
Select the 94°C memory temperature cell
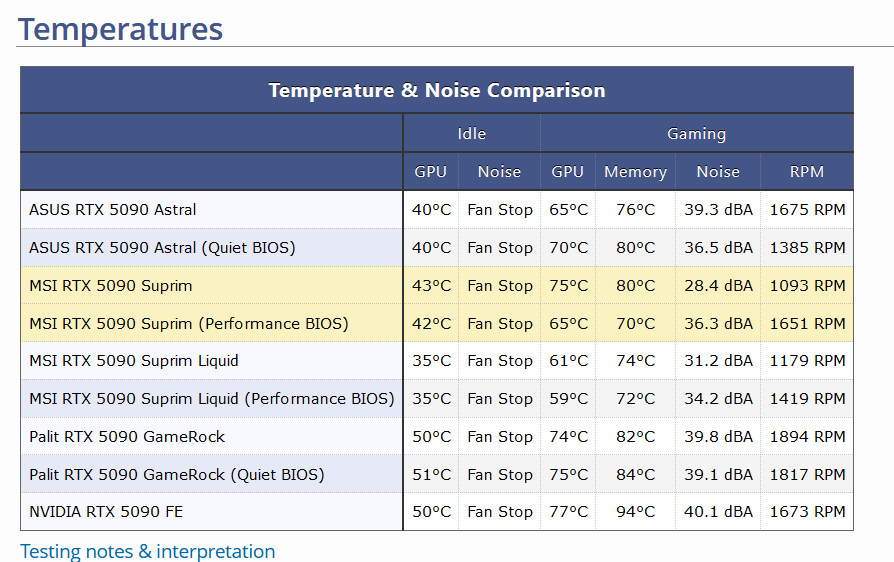click(635, 512)
